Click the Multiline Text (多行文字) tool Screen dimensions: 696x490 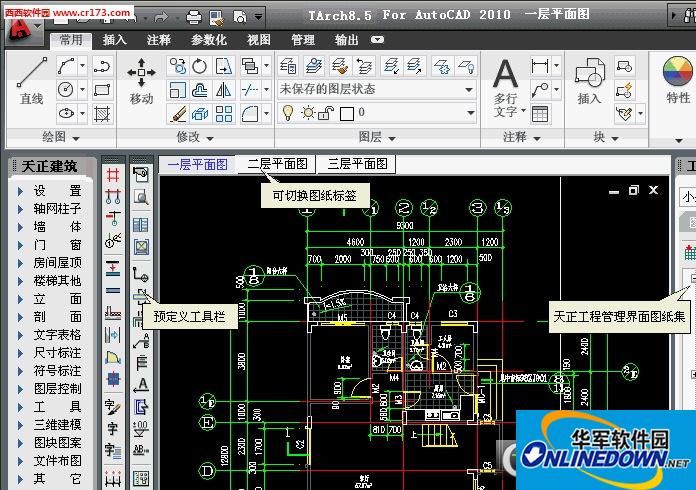coord(506,87)
